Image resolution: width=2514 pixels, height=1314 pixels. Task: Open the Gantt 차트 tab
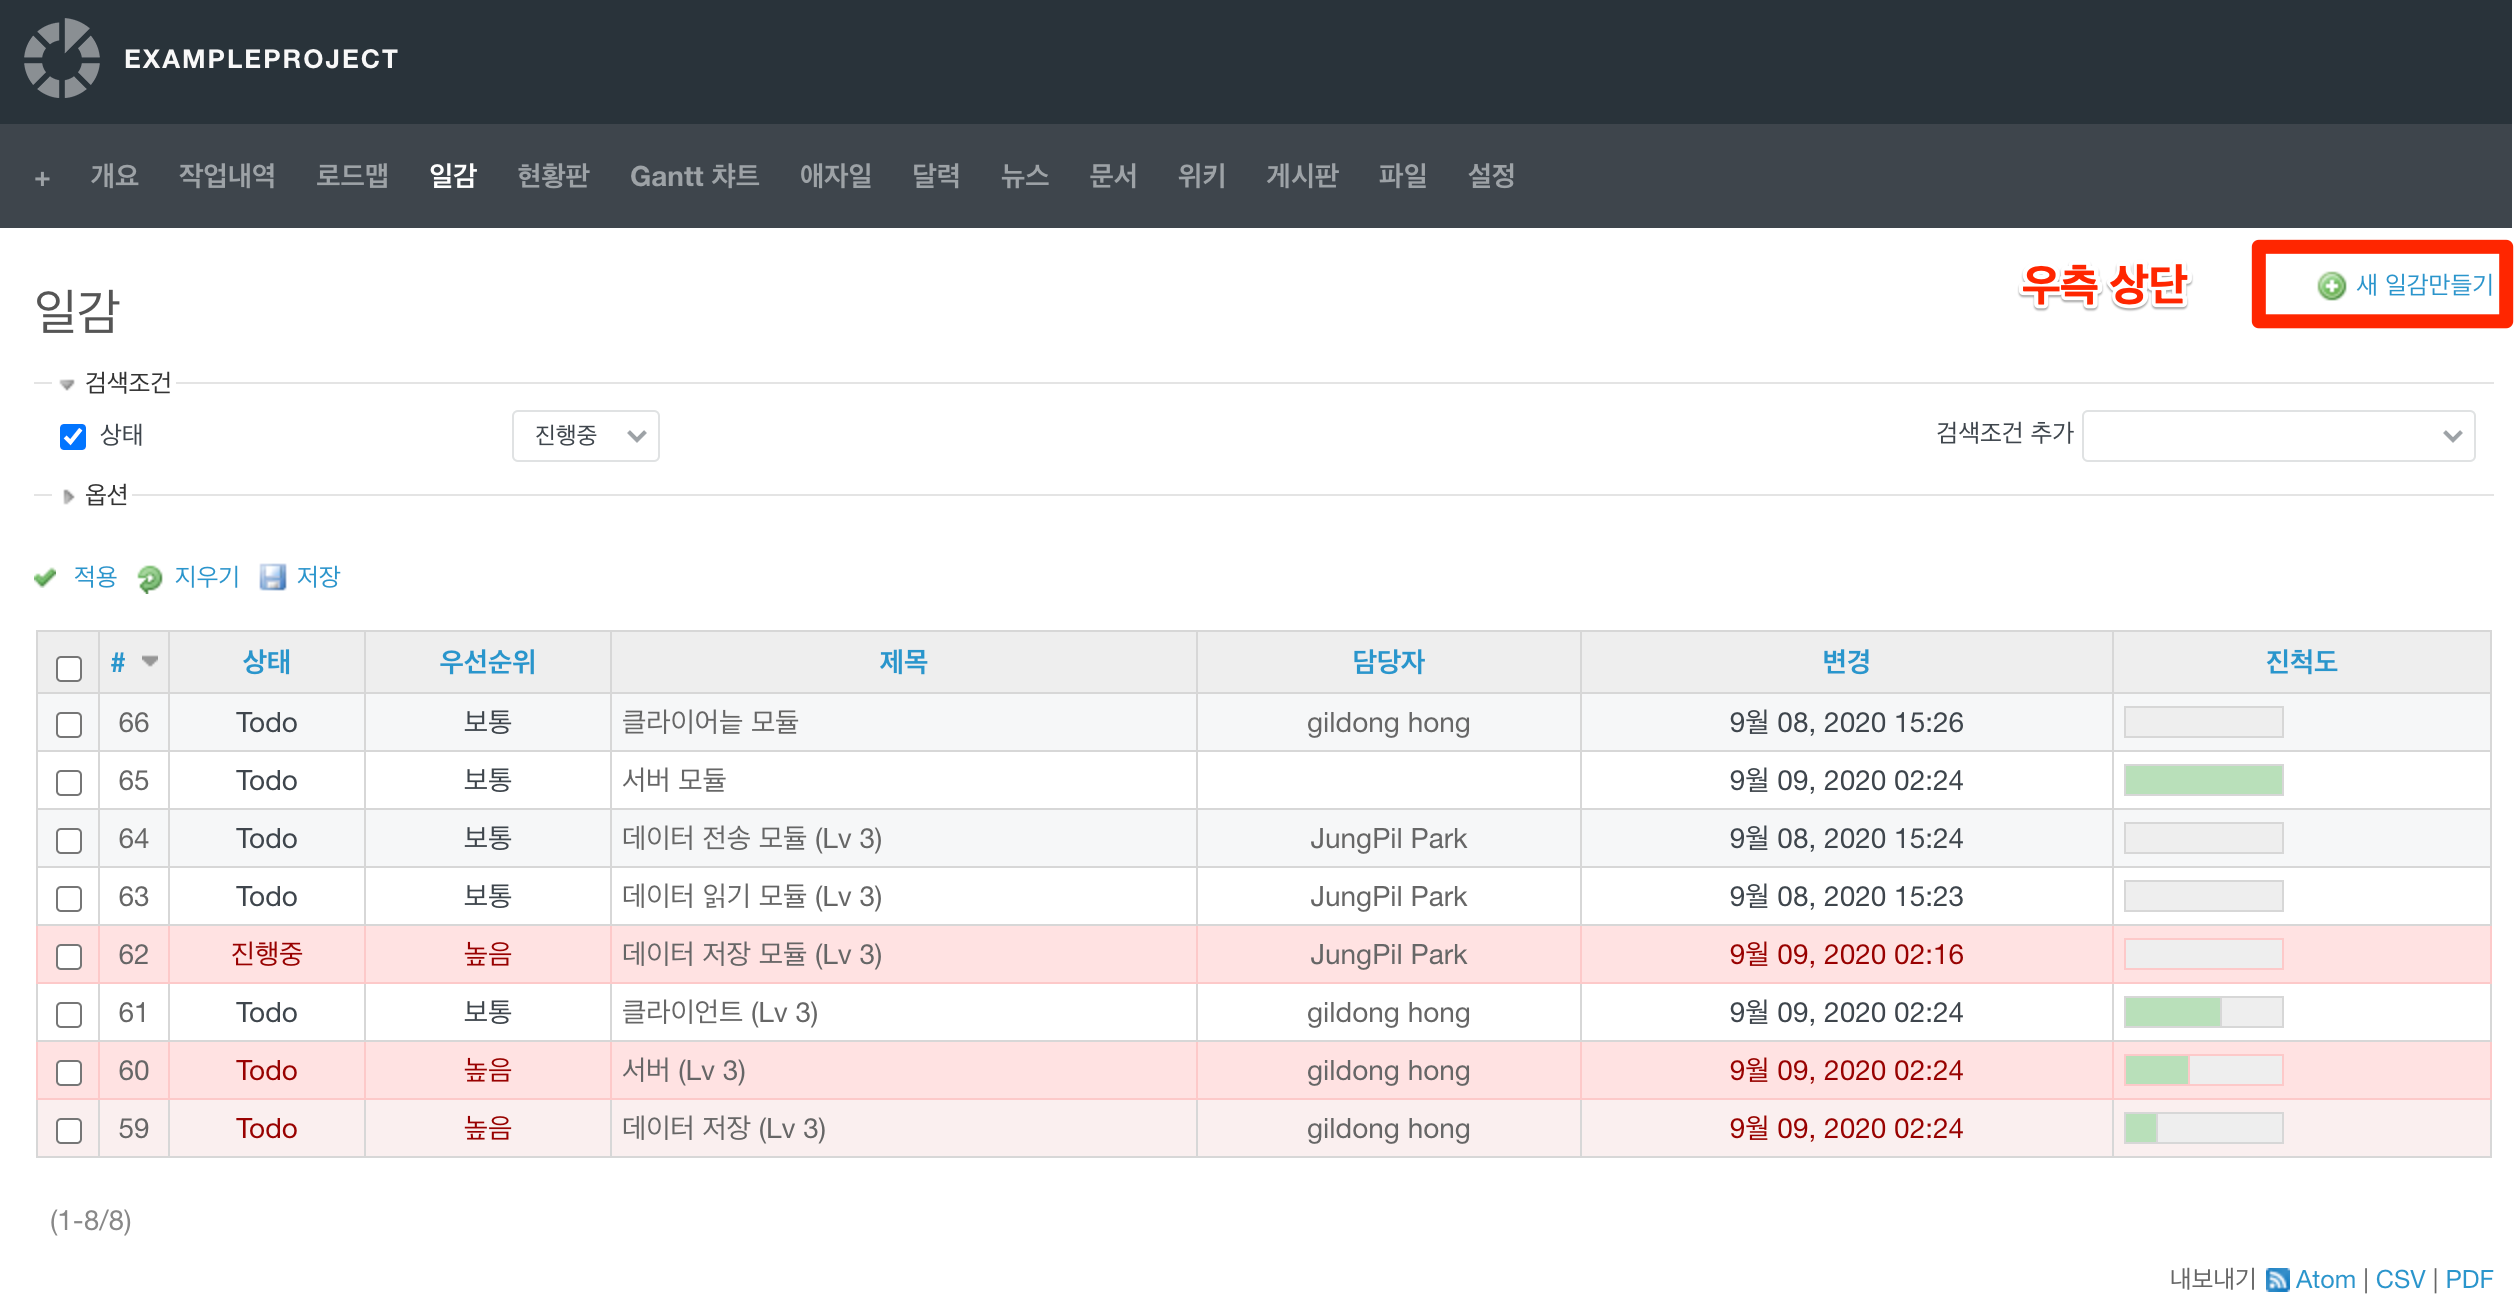point(694,177)
